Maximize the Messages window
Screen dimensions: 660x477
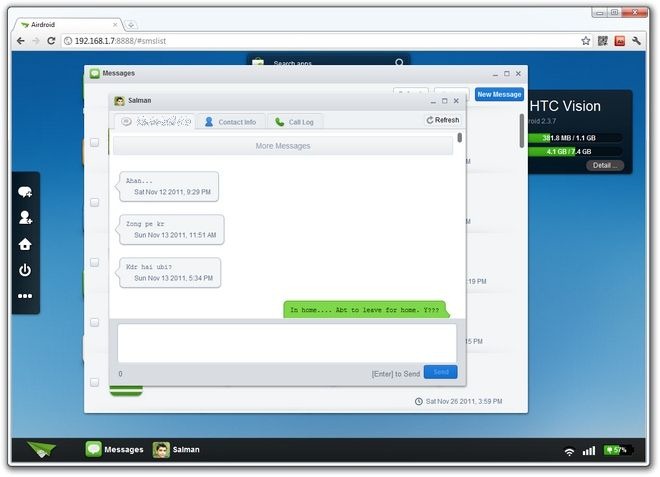pyautogui.click(x=507, y=74)
